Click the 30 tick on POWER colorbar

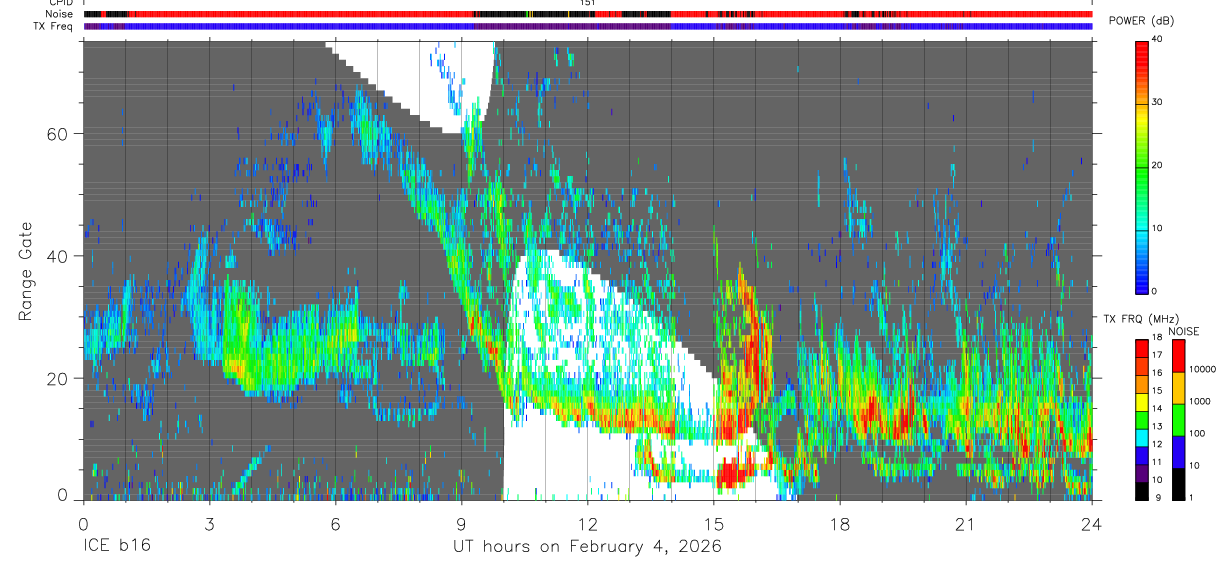coord(1158,102)
